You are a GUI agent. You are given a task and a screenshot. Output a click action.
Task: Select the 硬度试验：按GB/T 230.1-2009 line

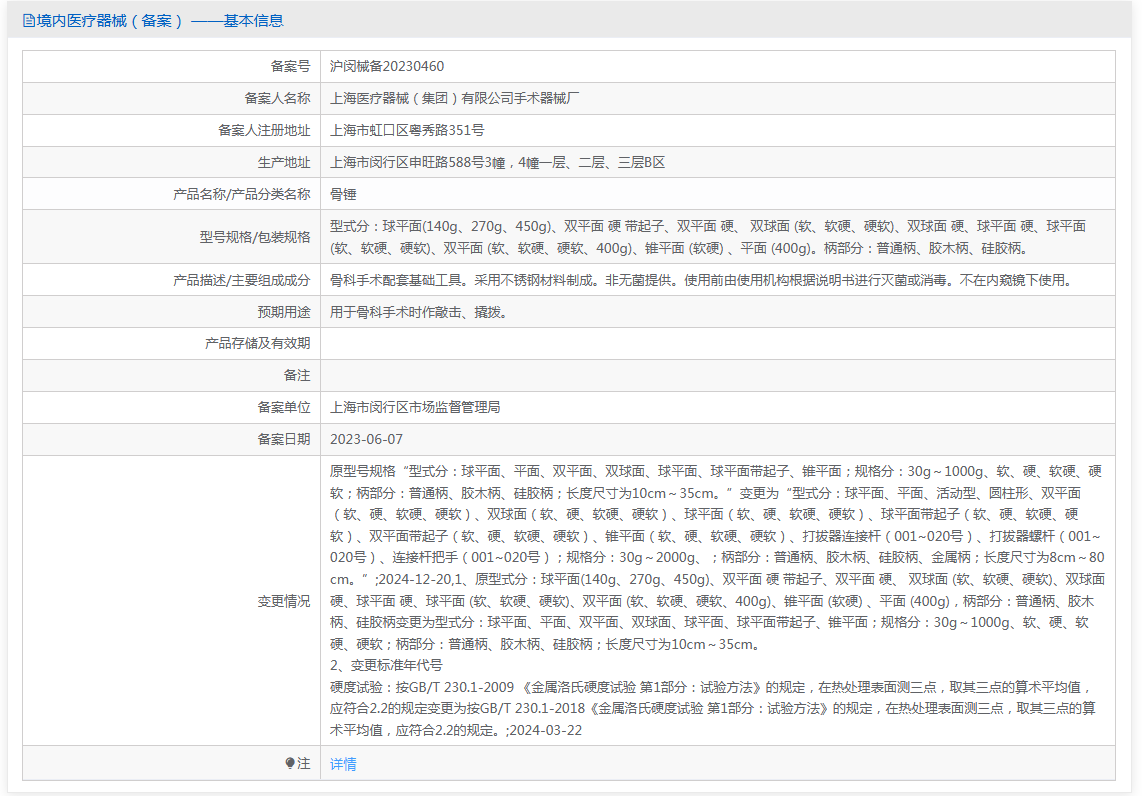click(712, 687)
